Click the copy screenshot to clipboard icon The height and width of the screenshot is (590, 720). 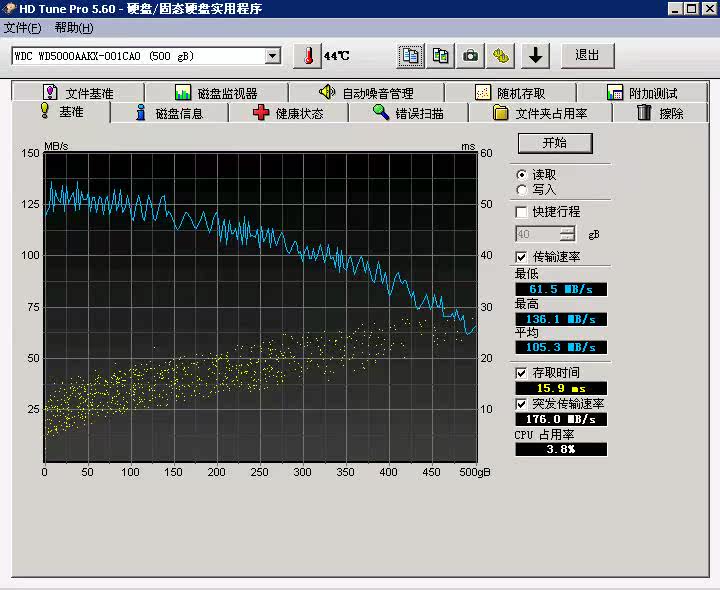[440, 56]
